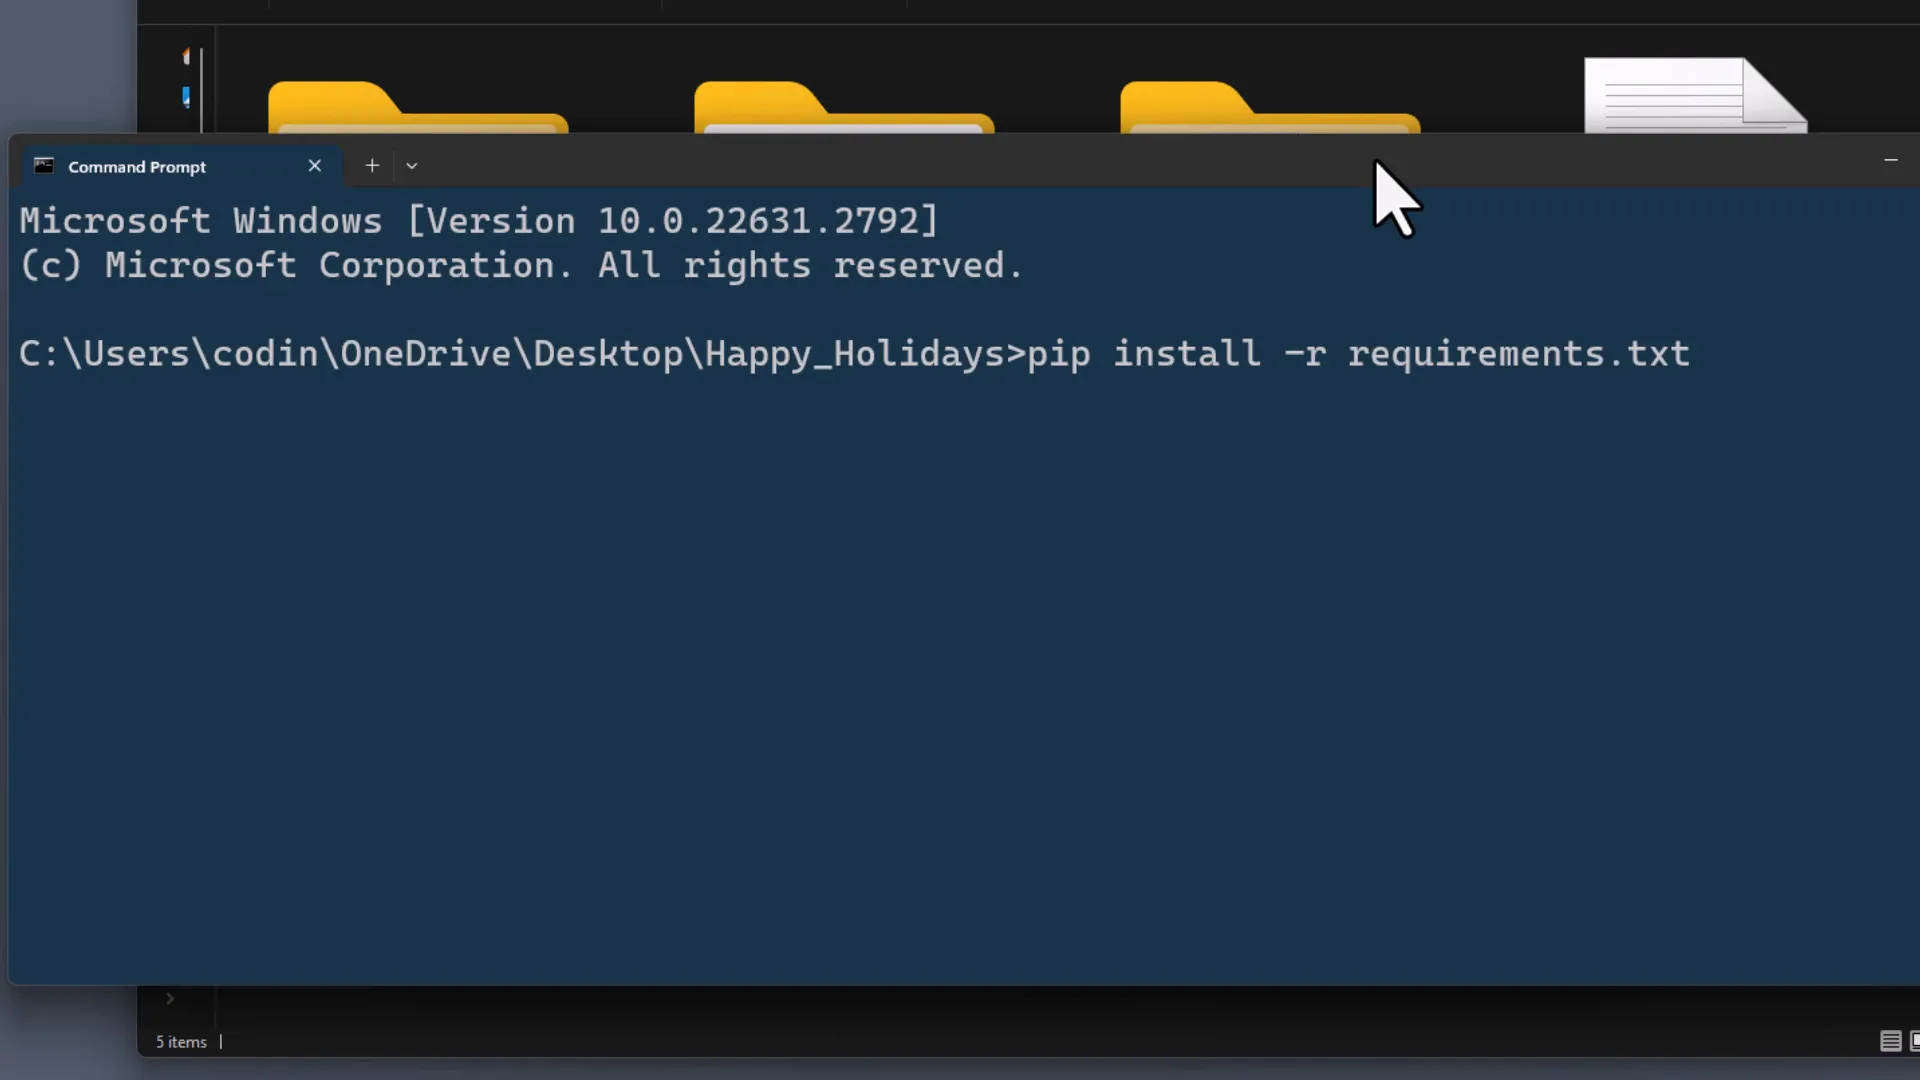Switch to the Command Prompt tab
Screen dimensions: 1920x1080
[137, 166]
